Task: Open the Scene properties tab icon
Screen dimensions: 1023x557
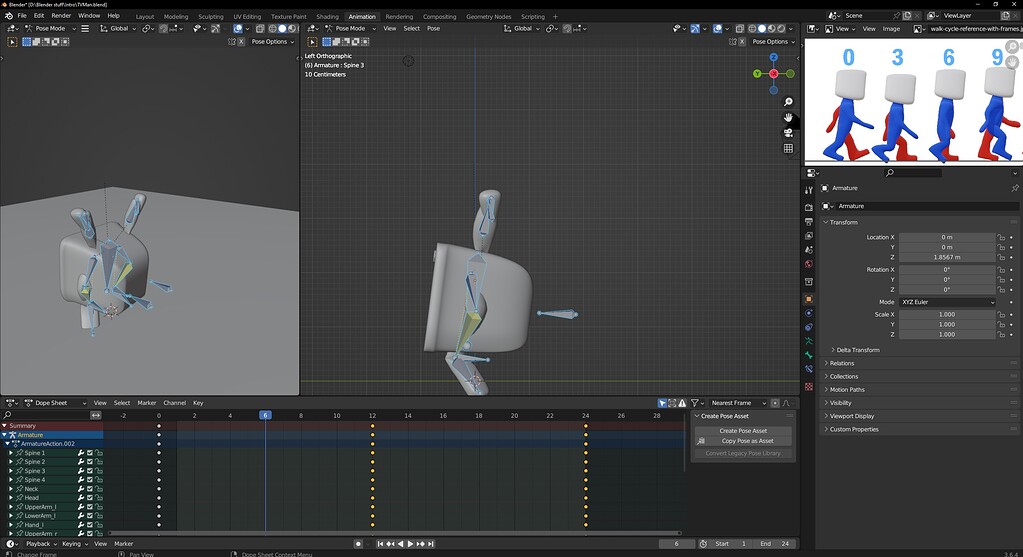Action: (809, 250)
